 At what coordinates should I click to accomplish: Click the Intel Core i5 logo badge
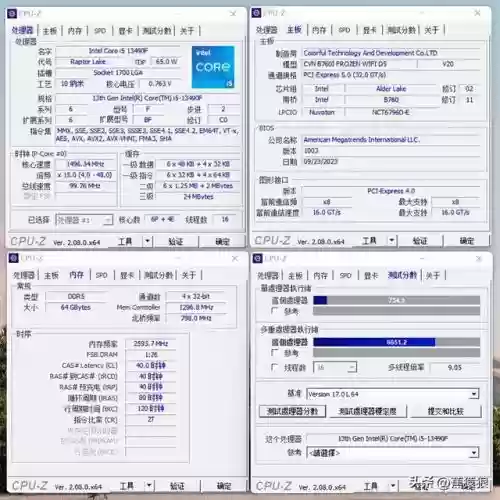(213, 67)
